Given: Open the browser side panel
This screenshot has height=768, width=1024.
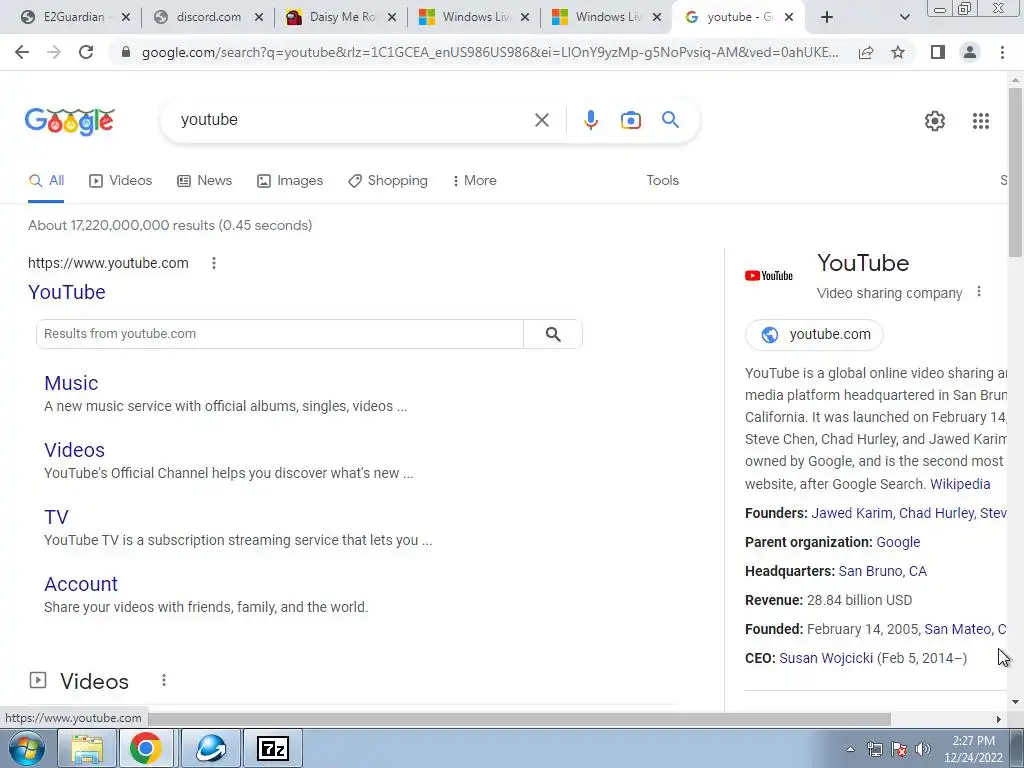Looking at the screenshot, I should pyautogui.click(x=938, y=52).
